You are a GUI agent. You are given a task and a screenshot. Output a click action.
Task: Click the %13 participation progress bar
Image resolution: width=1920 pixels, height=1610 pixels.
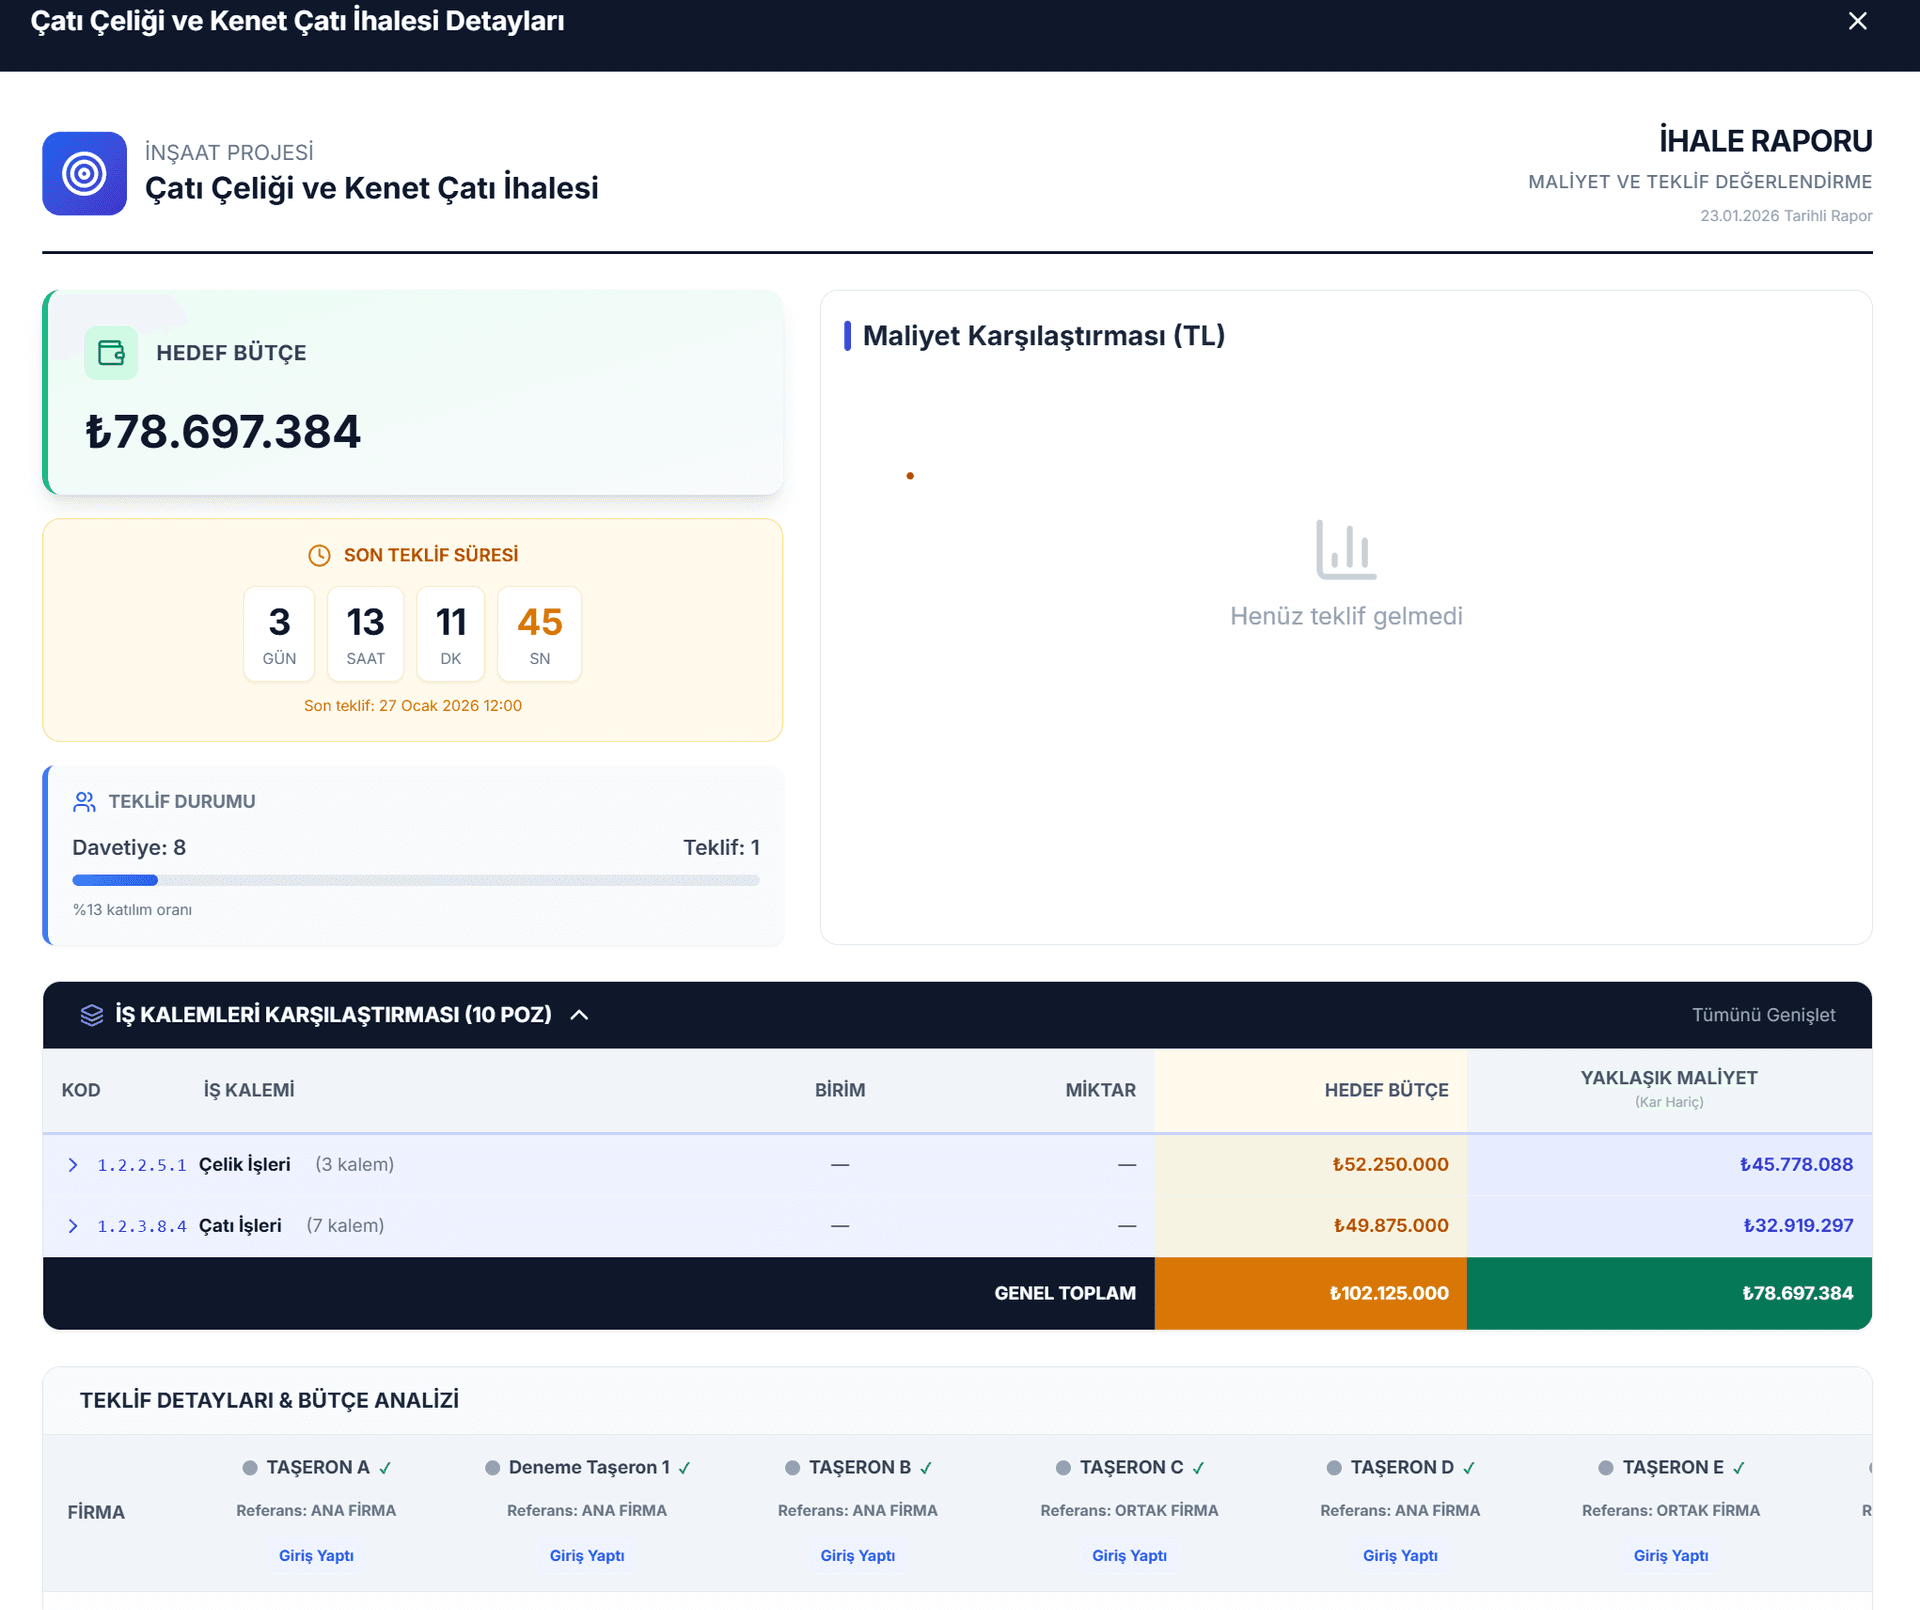[415, 880]
